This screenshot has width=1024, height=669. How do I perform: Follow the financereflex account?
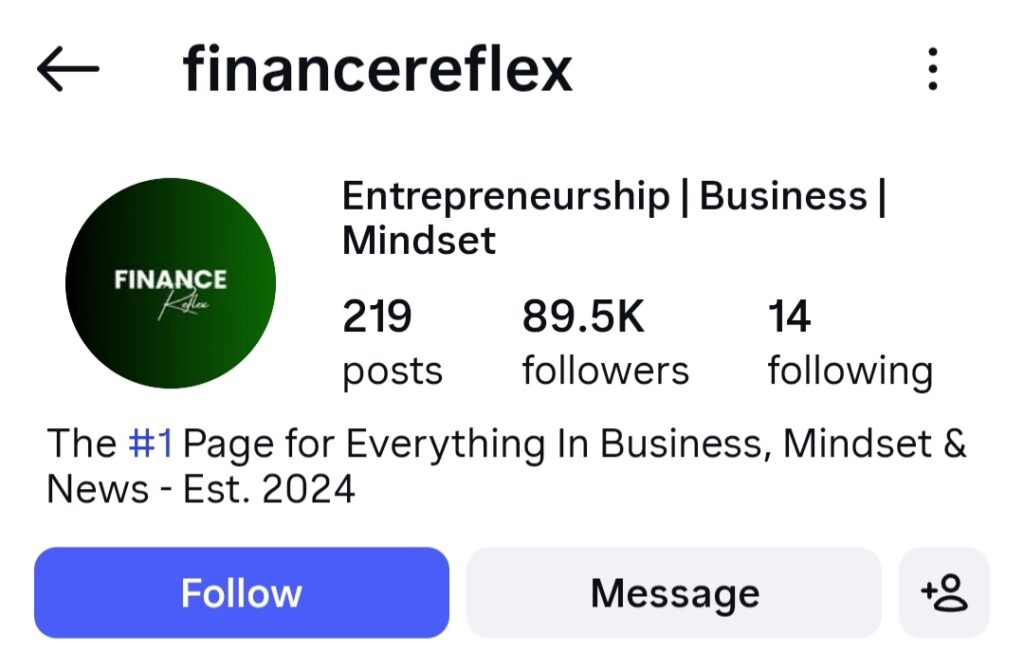click(241, 593)
